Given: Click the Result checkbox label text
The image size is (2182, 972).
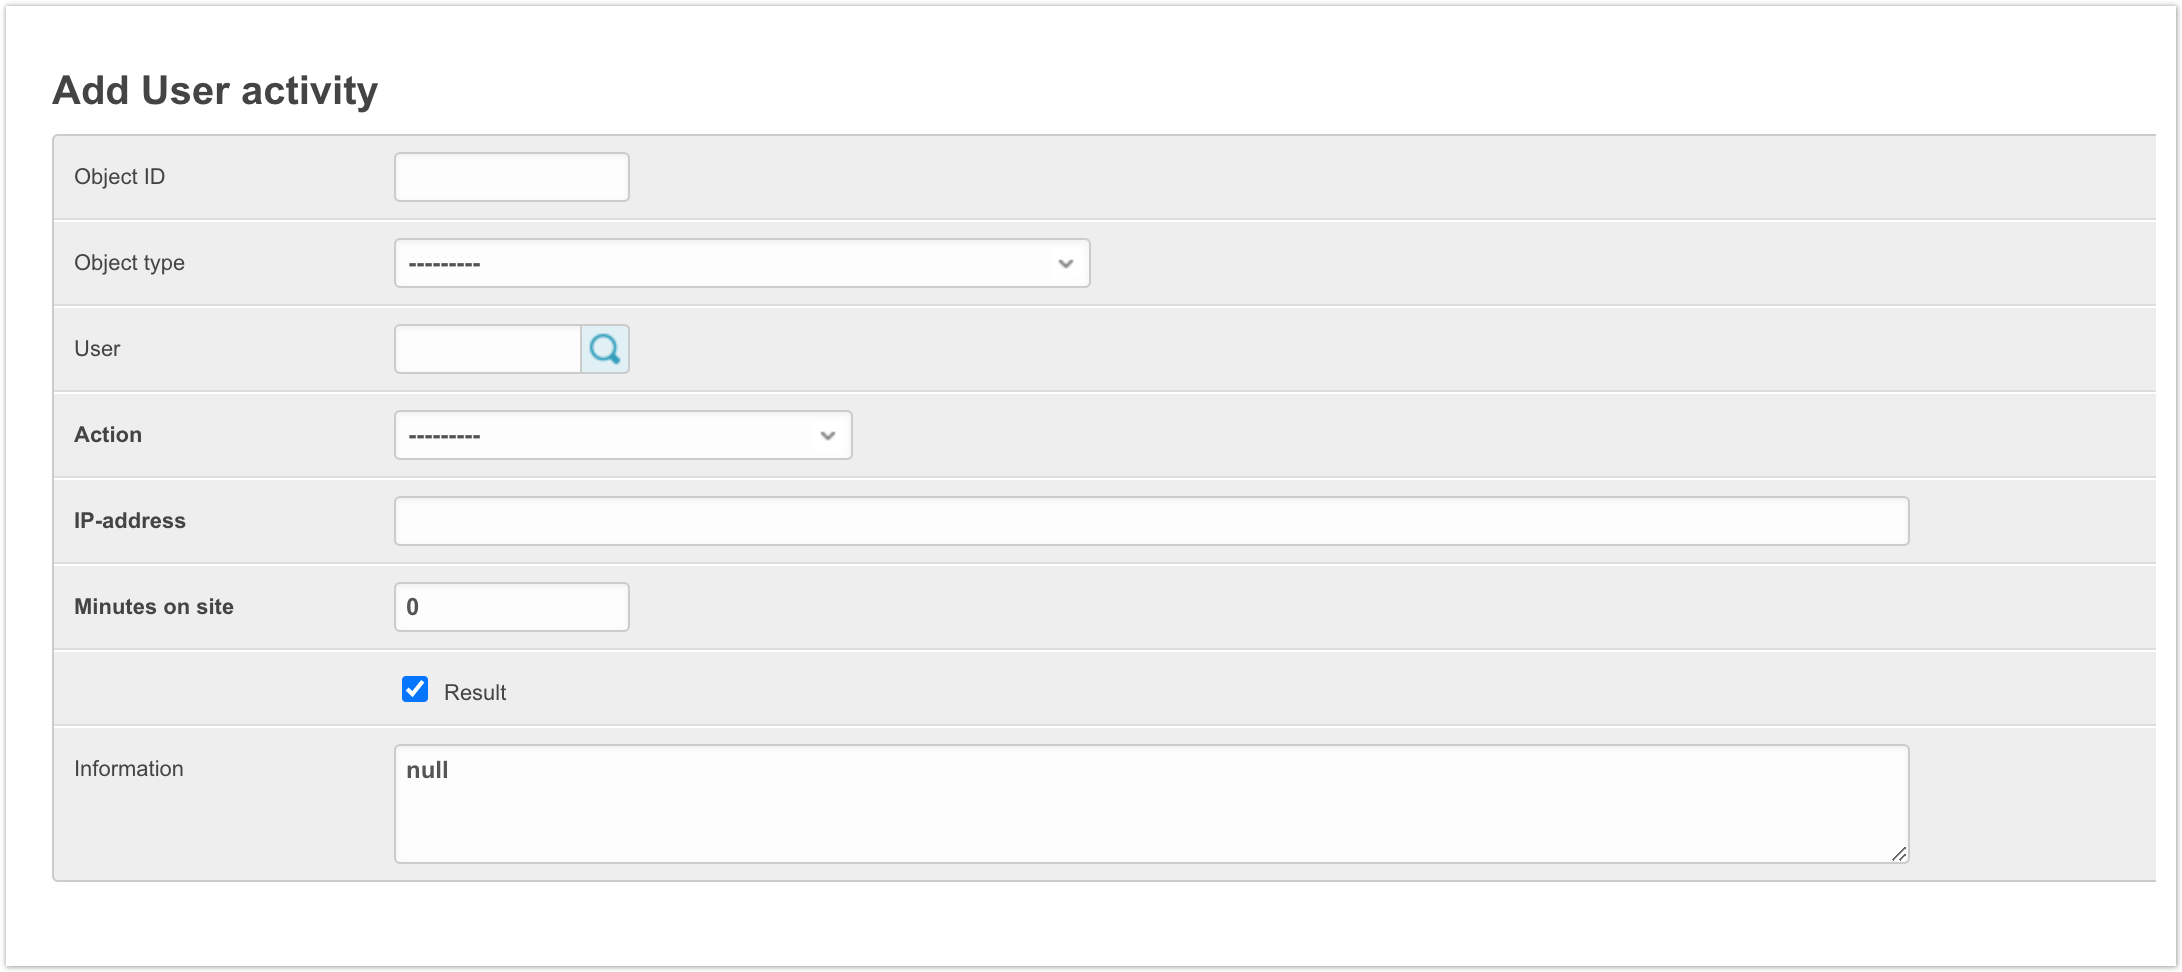Looking at the screenshot, I should coord(475,692).
